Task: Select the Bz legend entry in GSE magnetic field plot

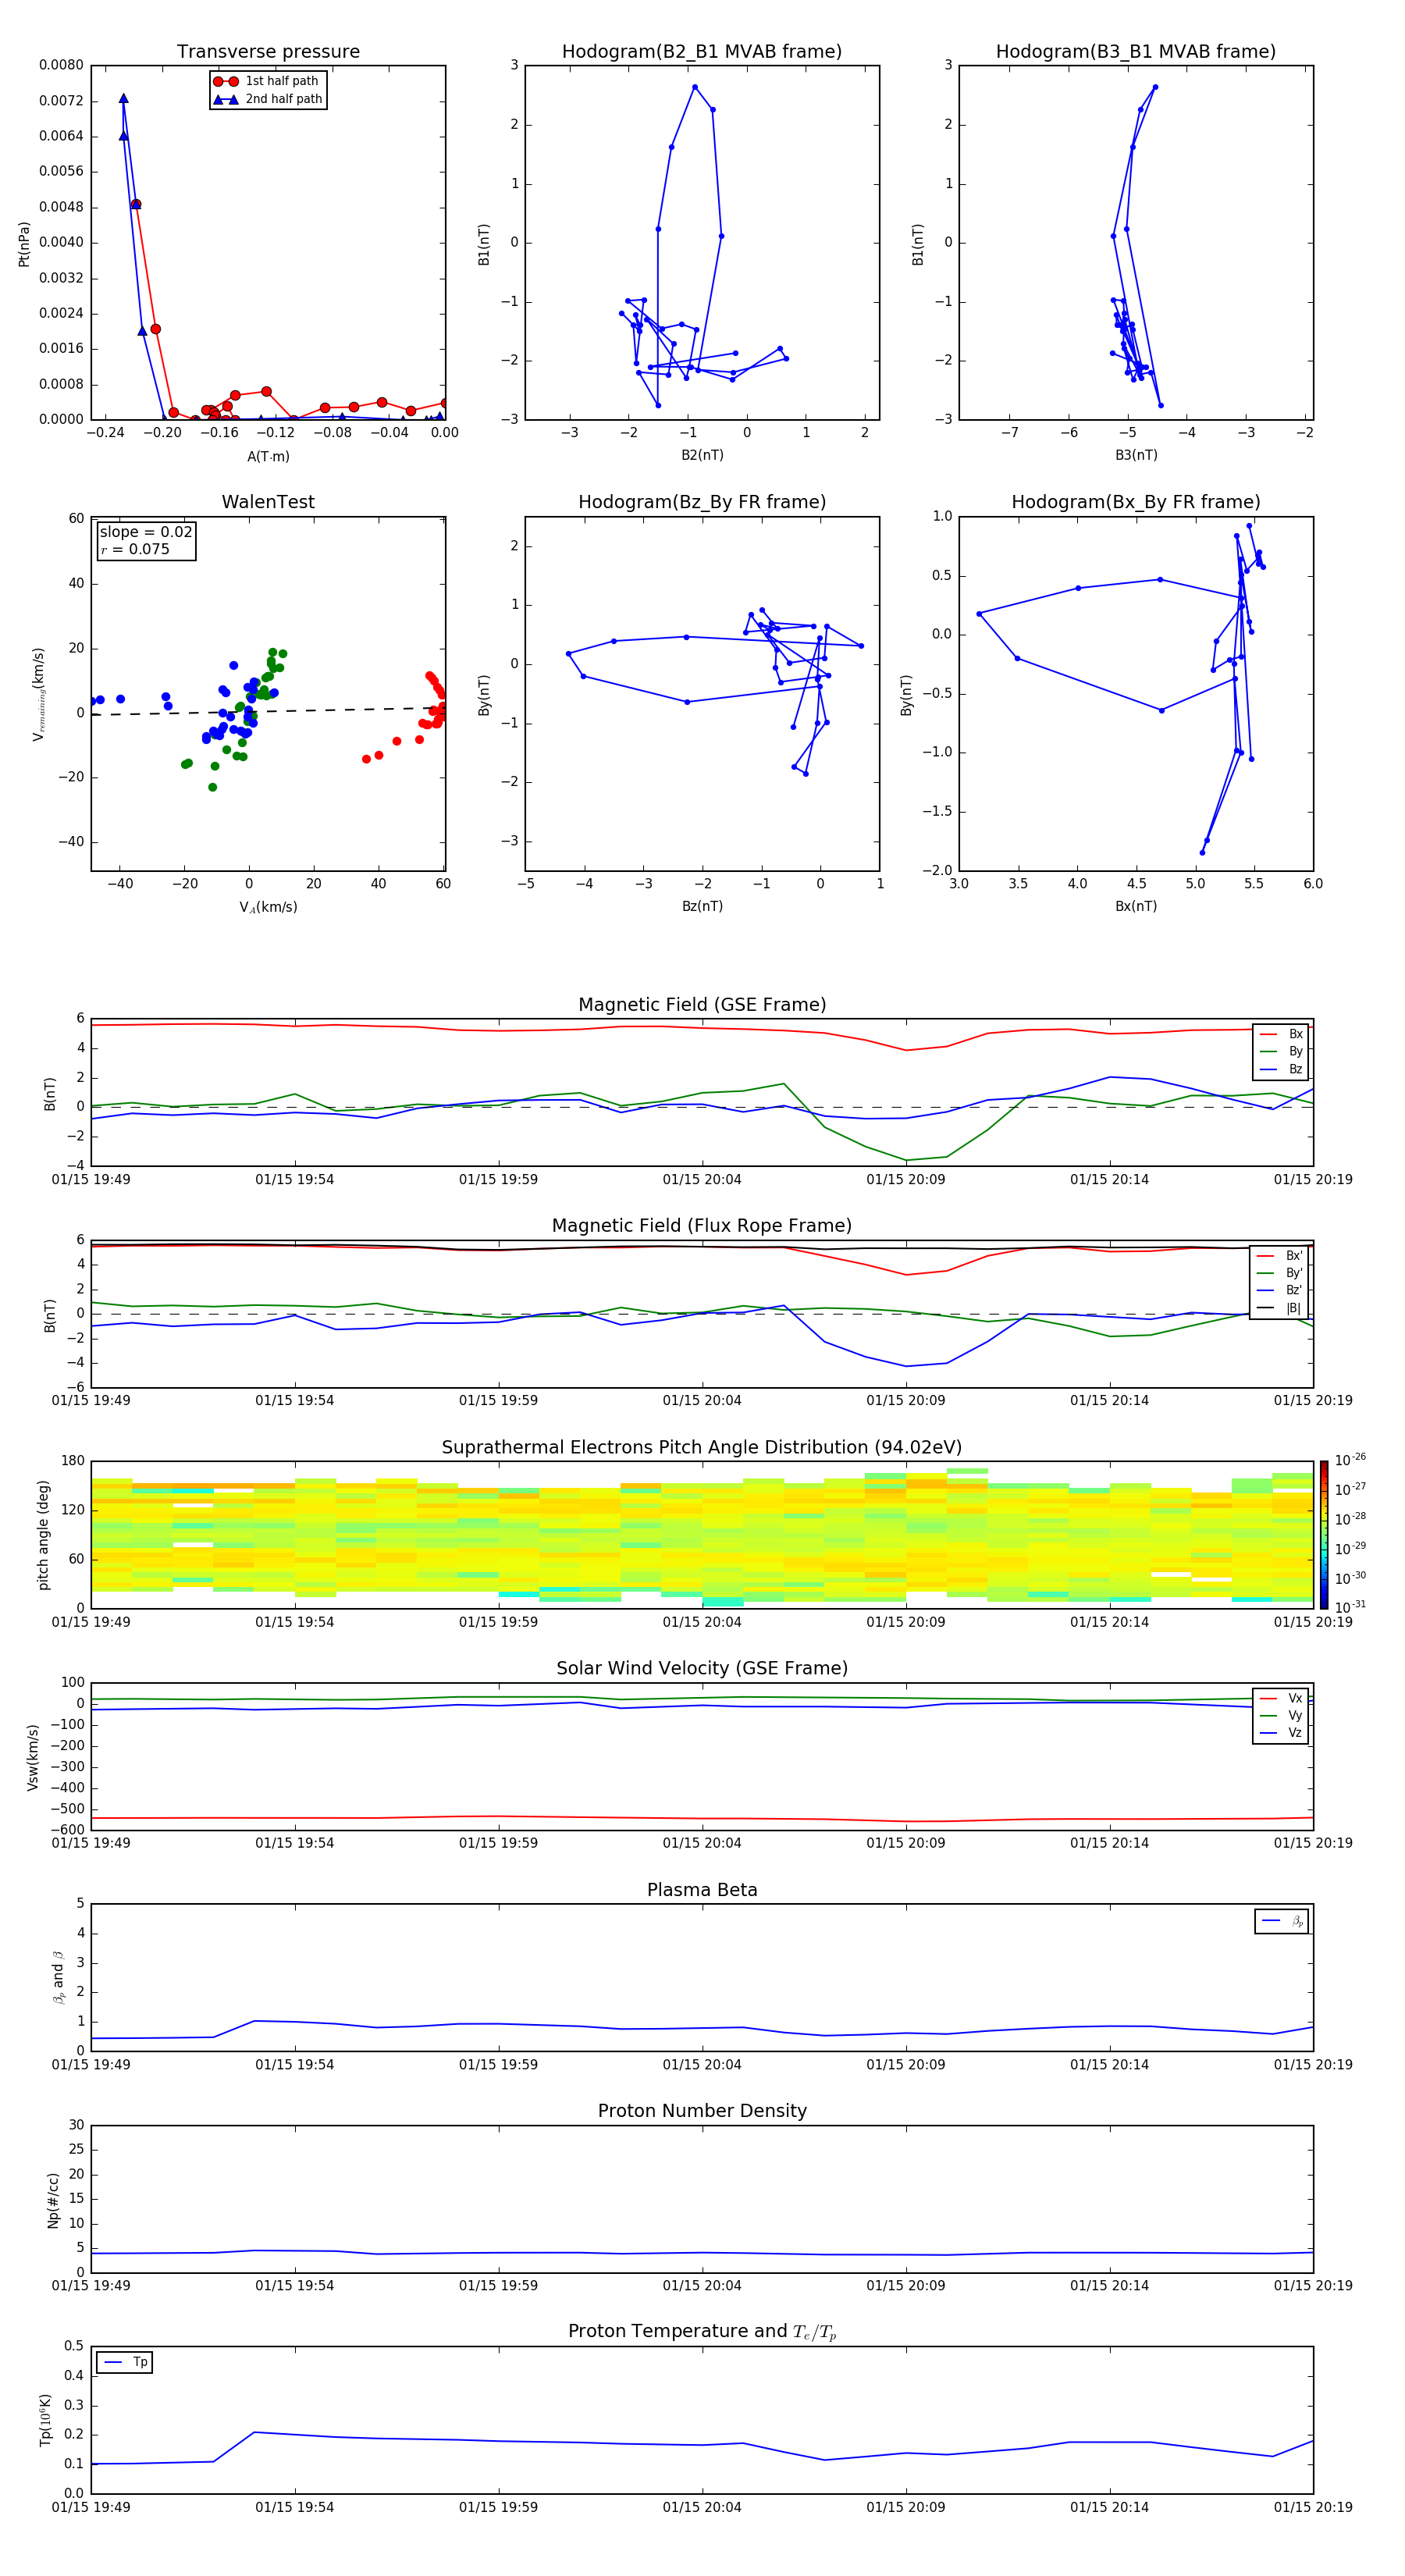Action: [x=1281, y=1070]
